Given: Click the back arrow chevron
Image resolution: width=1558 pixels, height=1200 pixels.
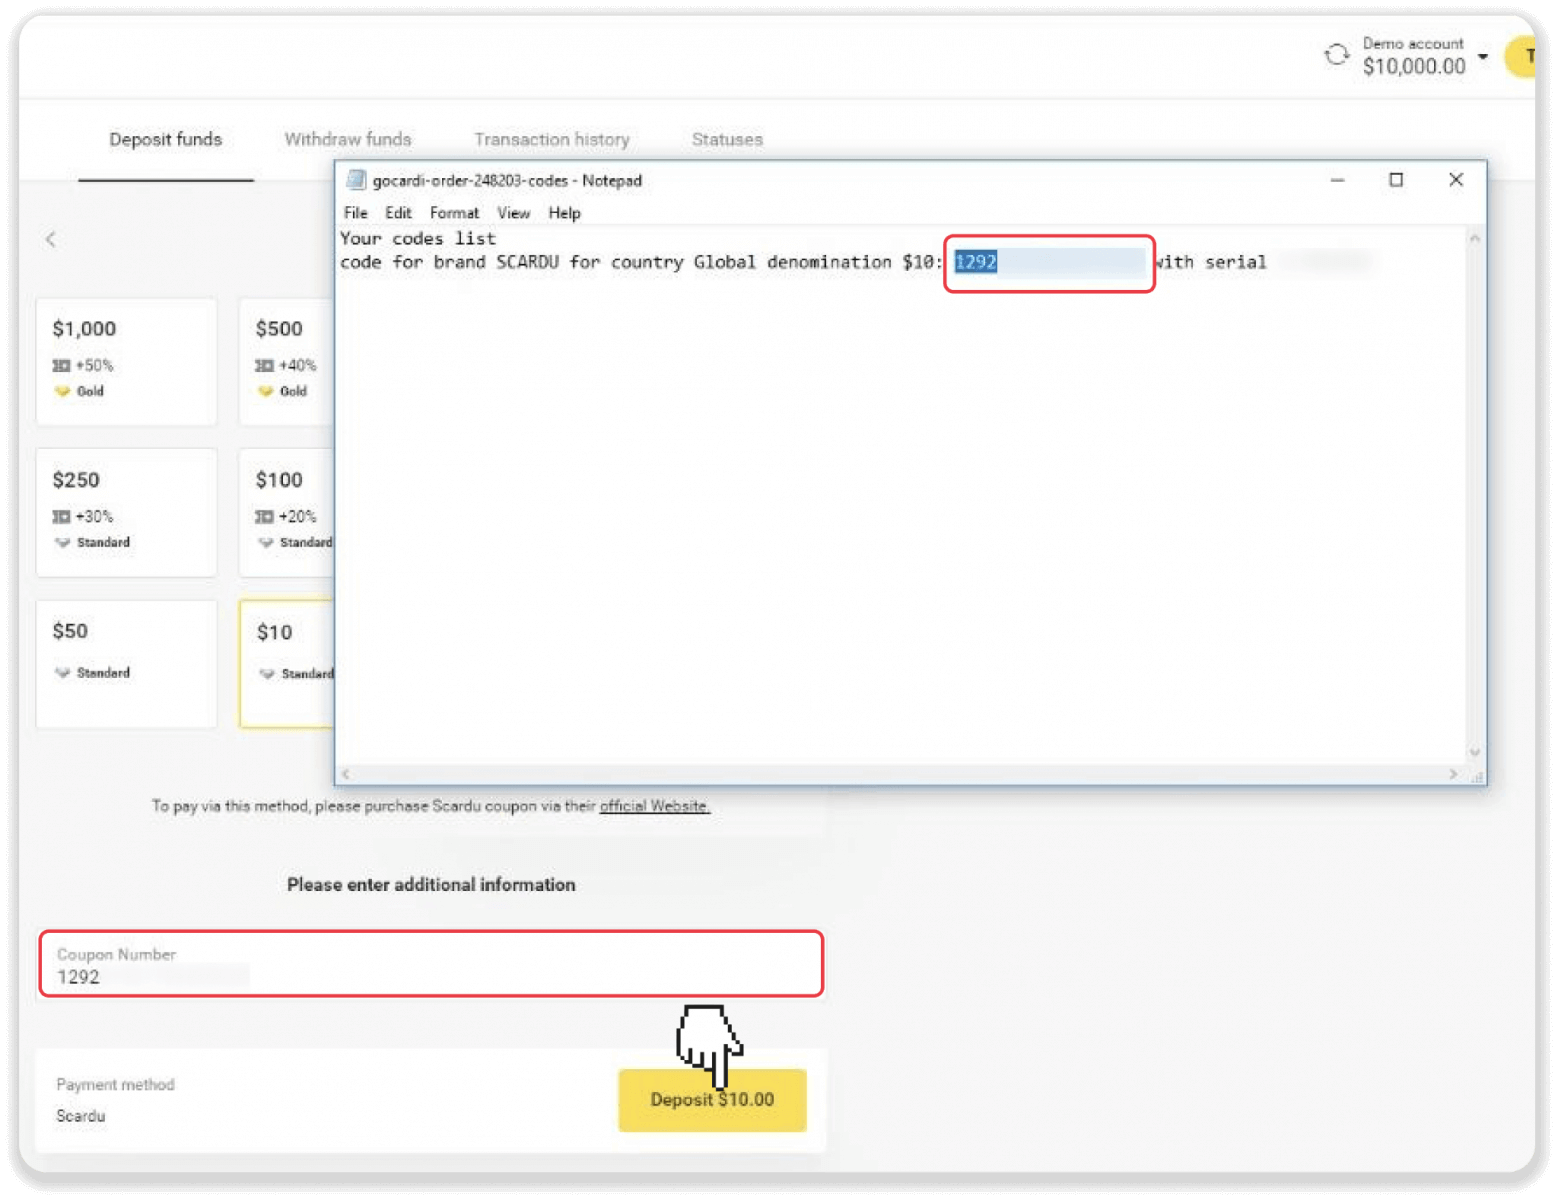Looking at the screenshot, I should point(51,239).
